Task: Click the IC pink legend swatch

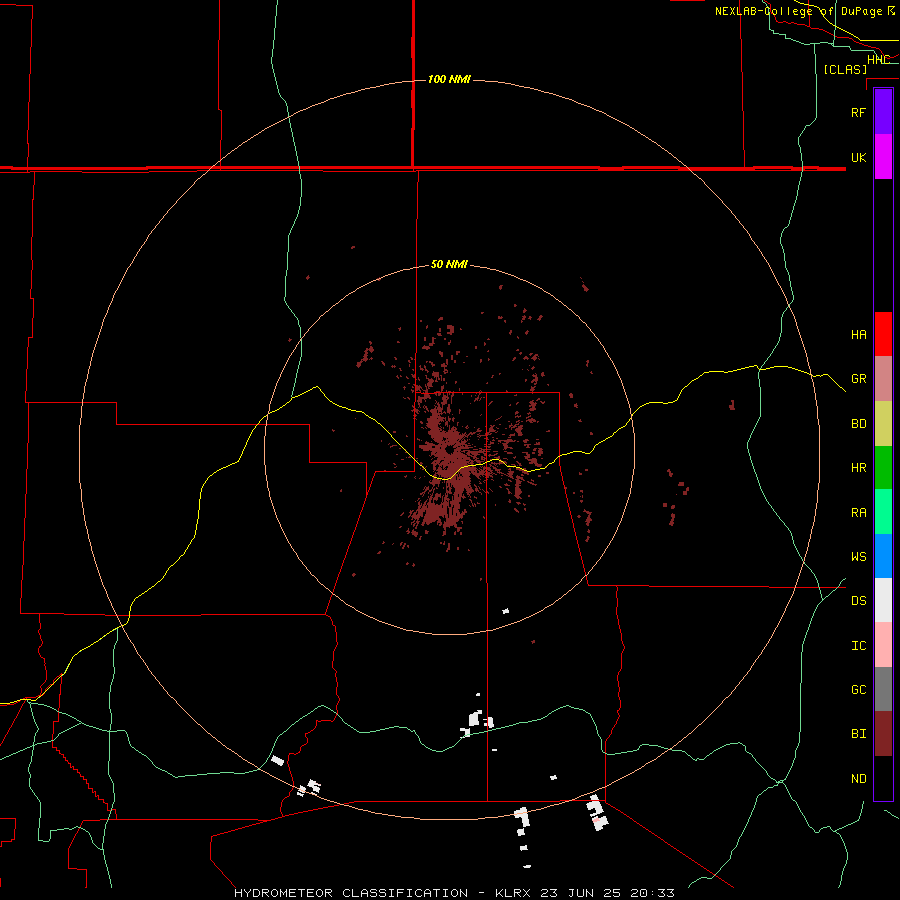Action: pos(883,645)
